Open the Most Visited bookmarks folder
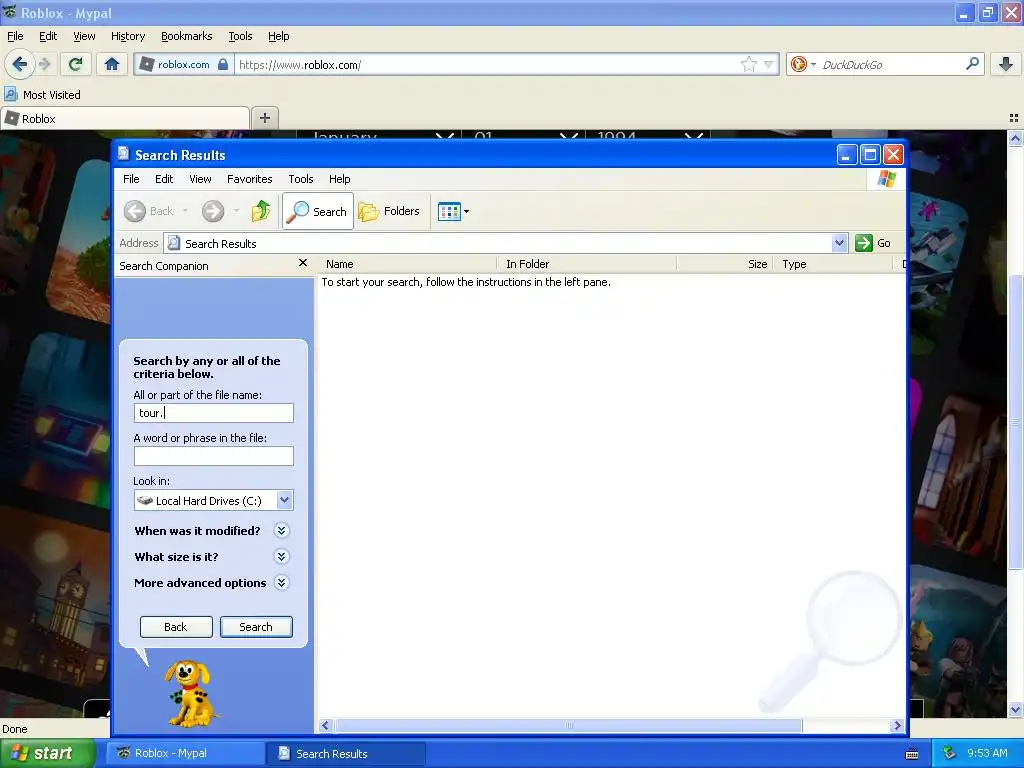The height and width of the screenshot is (768, 1024). point(42,95)
